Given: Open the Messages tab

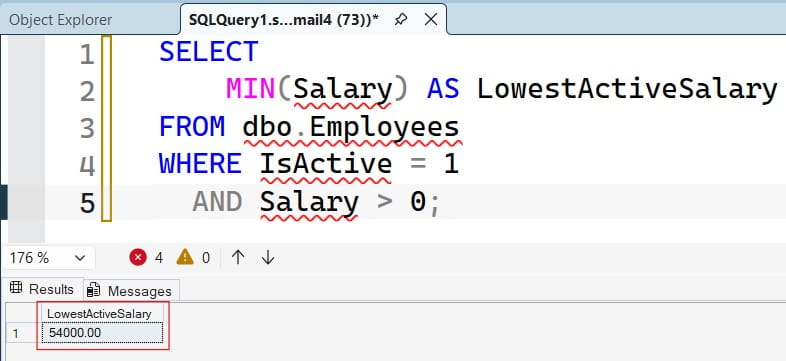Looking at the screenshot, I should pyautogui.click(x=131, y=291).
